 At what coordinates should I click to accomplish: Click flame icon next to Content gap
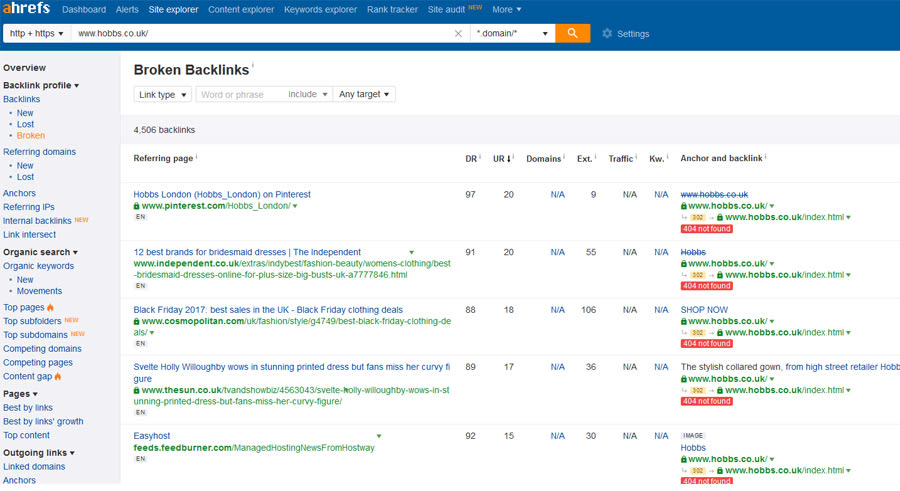58,376
